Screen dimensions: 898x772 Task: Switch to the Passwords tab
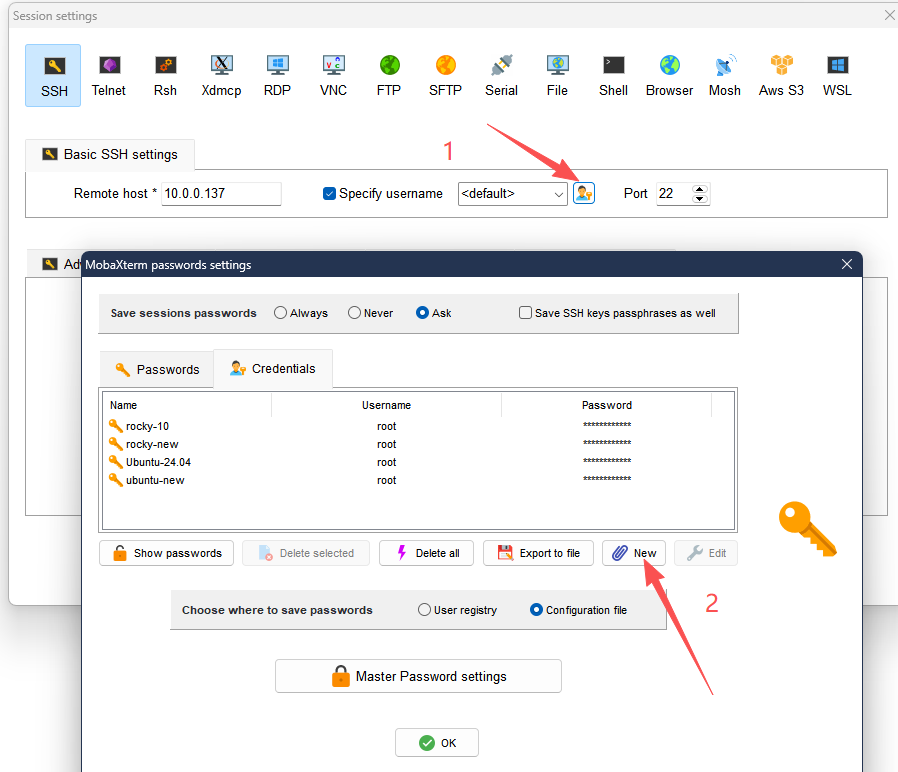tap(157, 369)
